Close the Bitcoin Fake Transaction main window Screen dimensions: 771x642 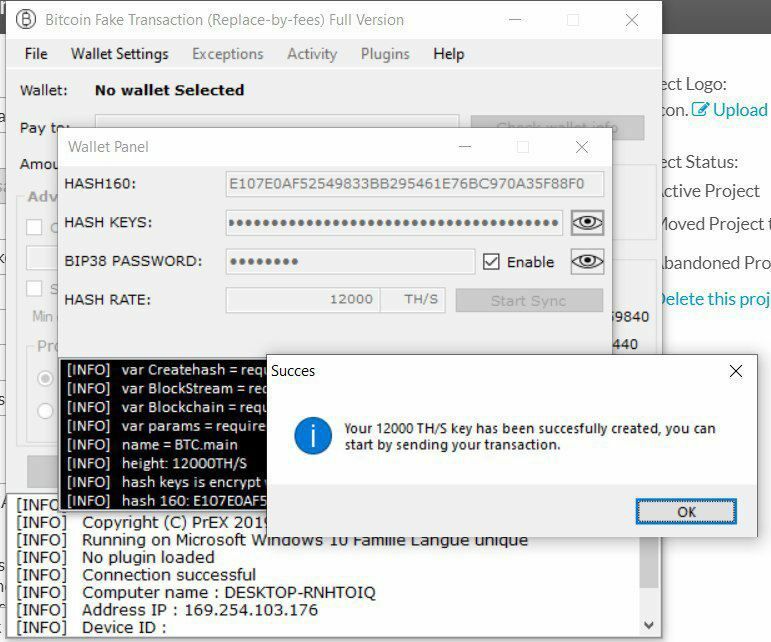(631, 20)
